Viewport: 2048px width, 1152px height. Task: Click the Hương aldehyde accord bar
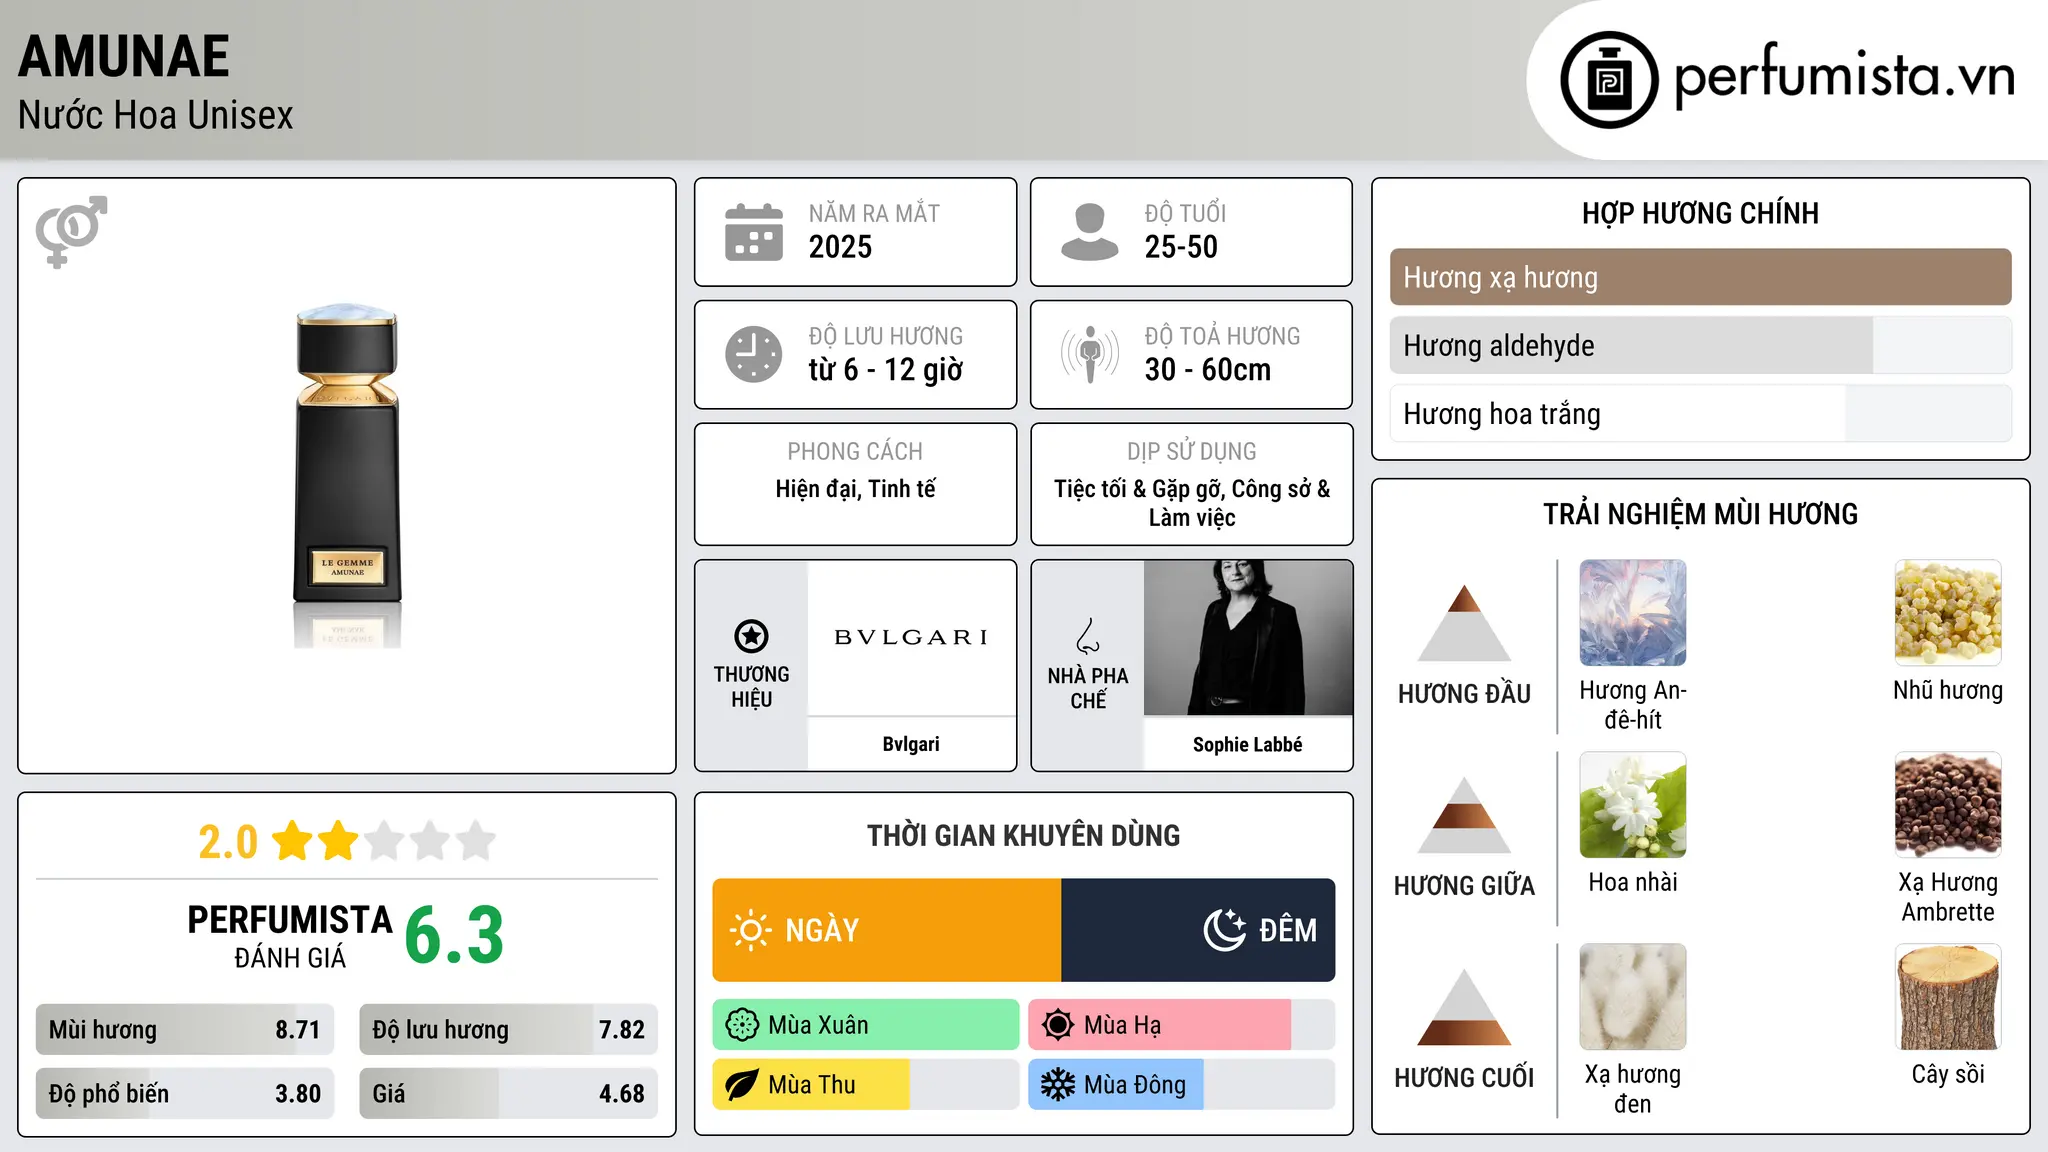click(1700, 346)
